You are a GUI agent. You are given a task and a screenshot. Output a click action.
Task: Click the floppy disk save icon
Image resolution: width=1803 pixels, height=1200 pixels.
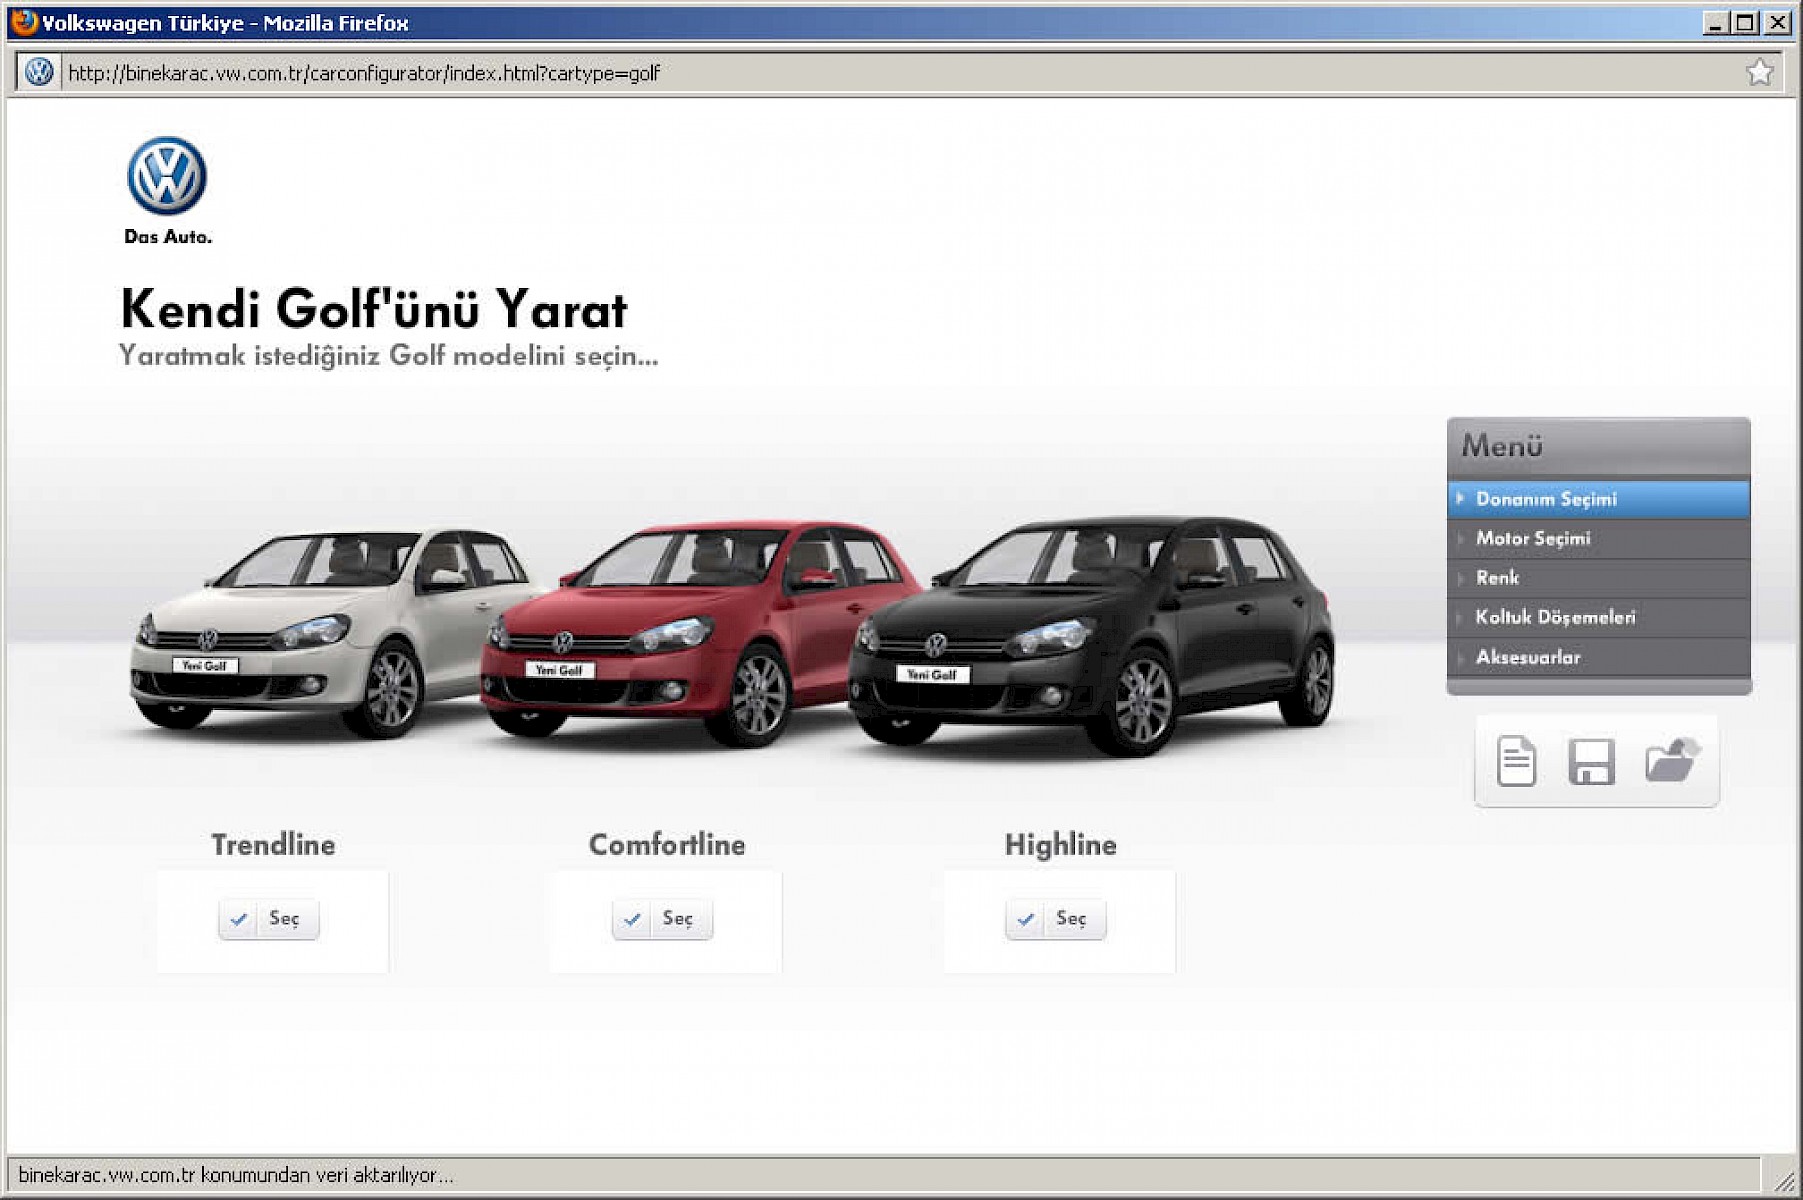[x=1591, y=761]
